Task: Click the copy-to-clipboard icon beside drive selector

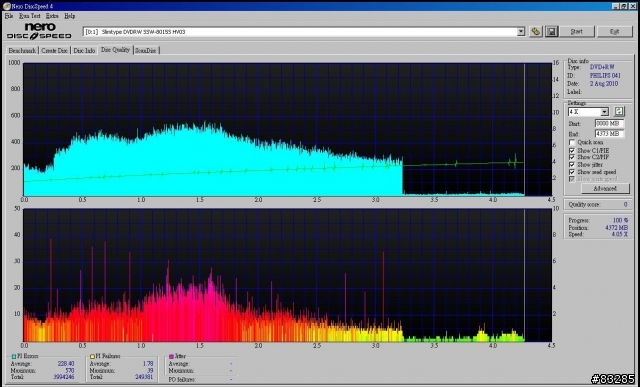Action: 536,31
